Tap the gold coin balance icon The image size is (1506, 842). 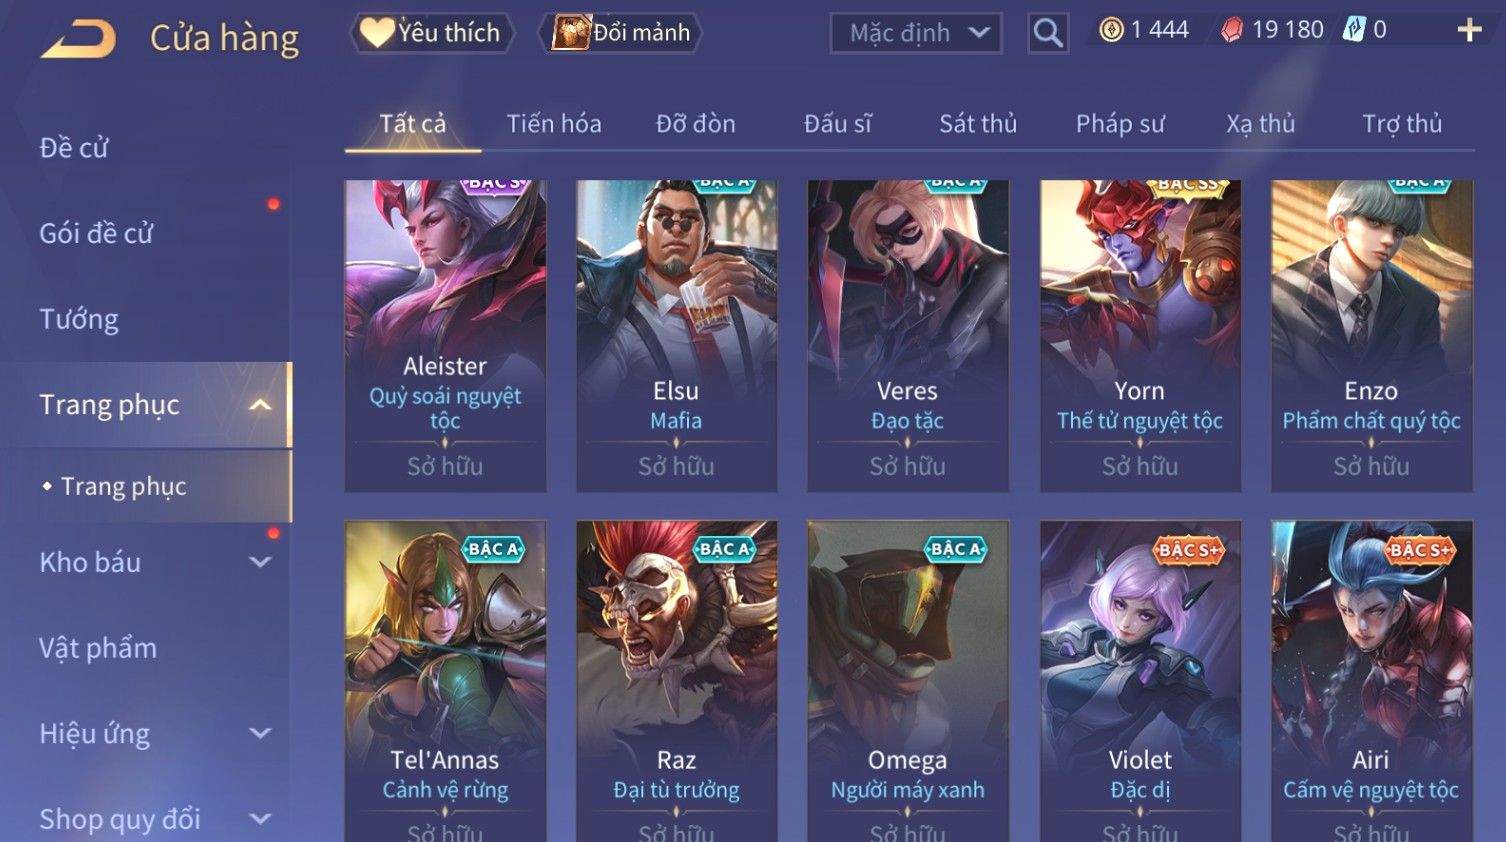(x=1111, y=30)
